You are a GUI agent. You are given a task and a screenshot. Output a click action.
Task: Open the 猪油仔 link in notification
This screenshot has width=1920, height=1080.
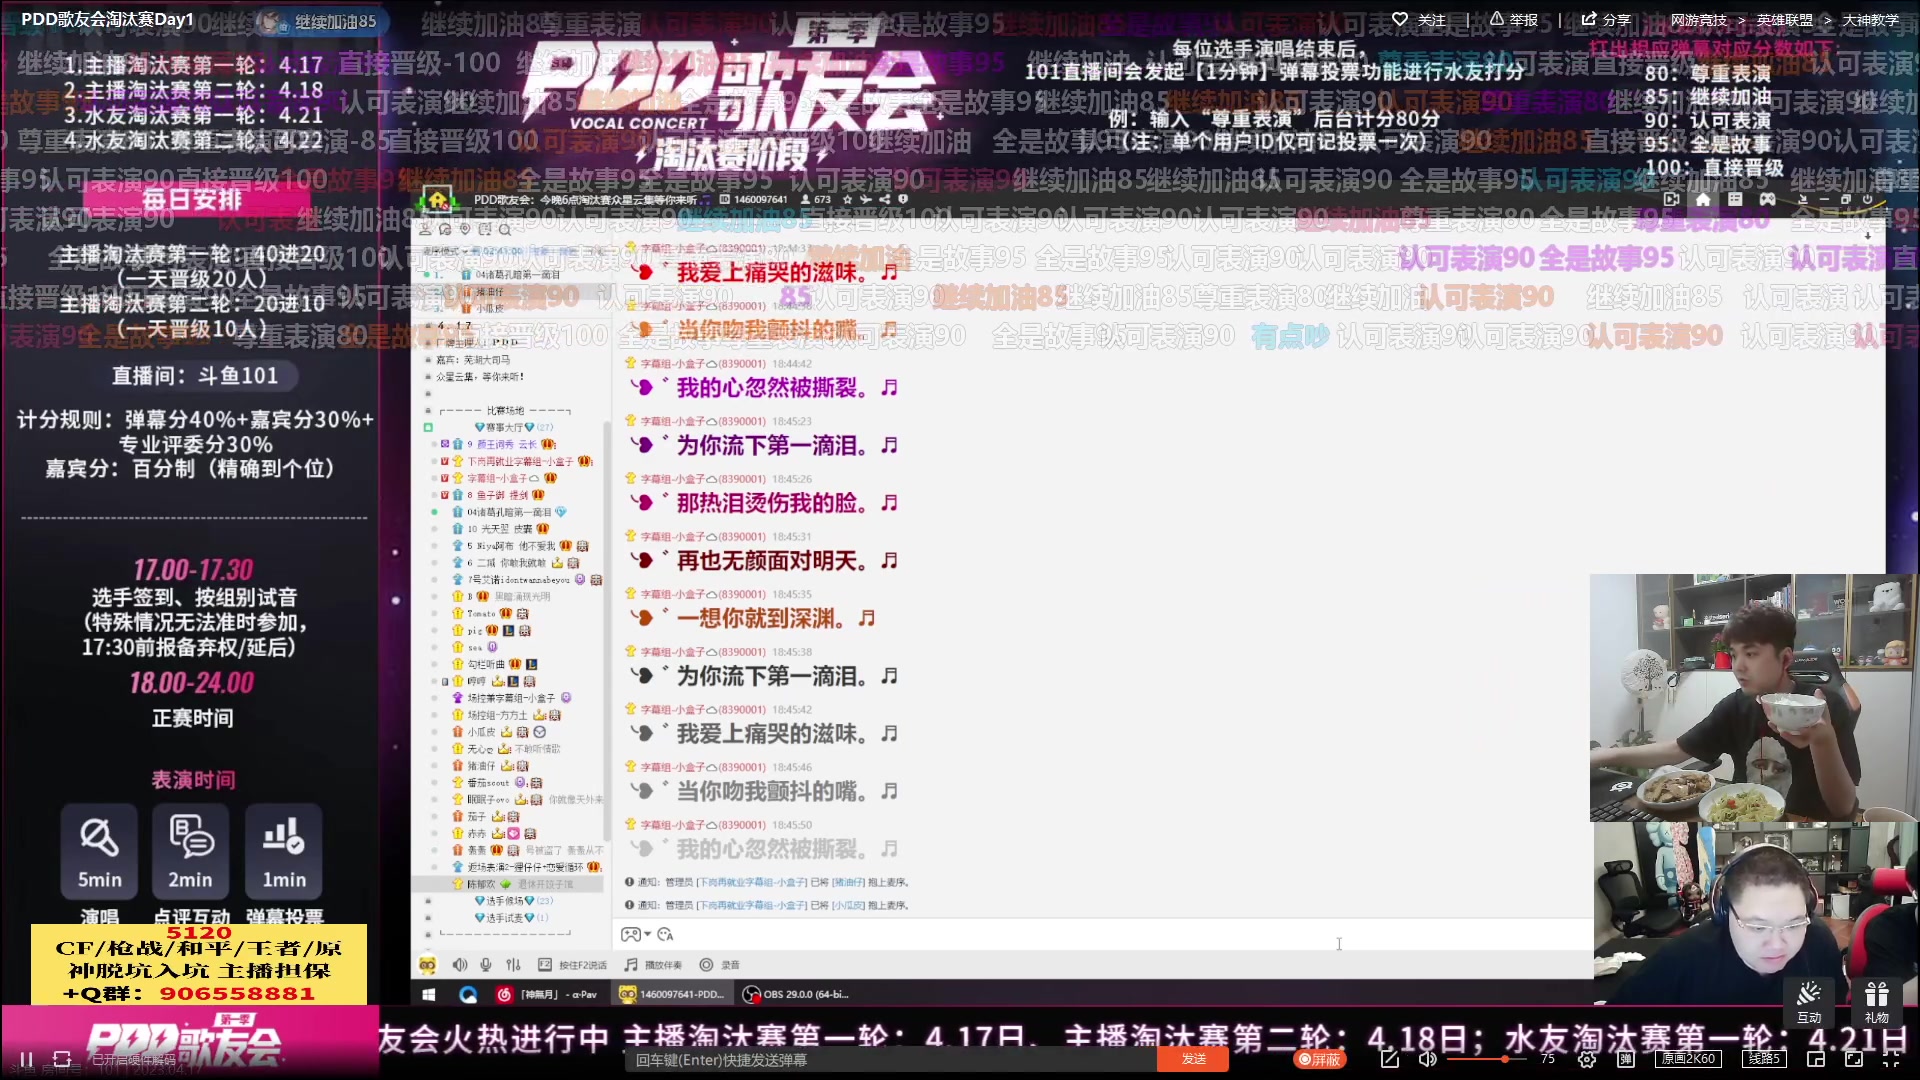tap(849, 882)
